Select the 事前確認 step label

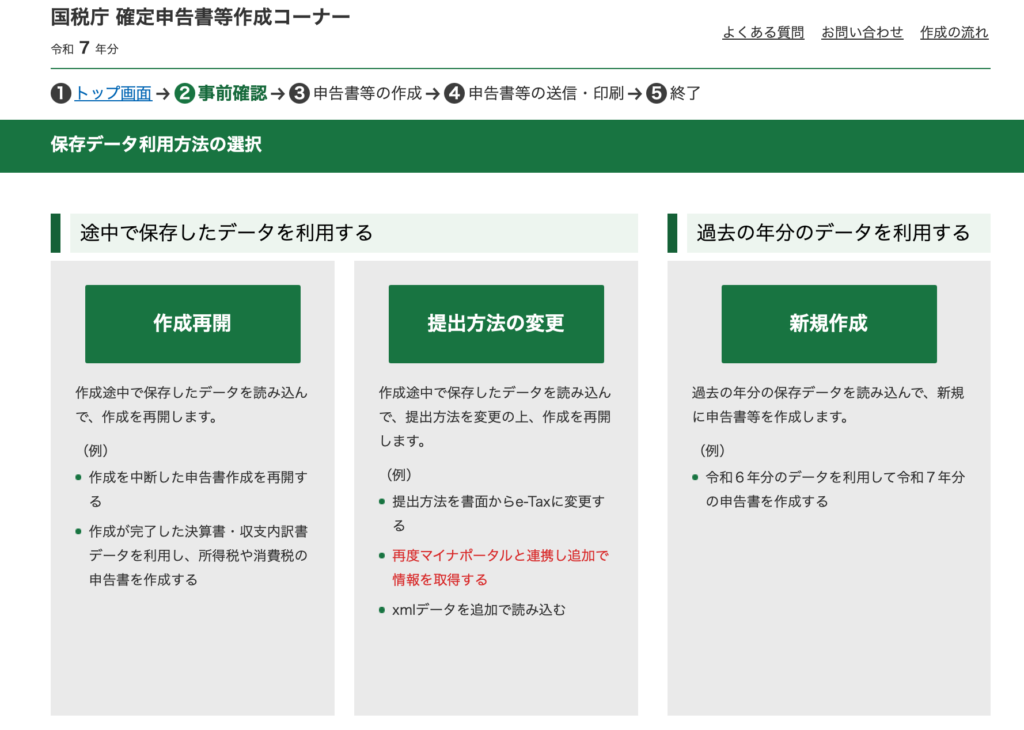pyautogui.click(x=232, y=94)
